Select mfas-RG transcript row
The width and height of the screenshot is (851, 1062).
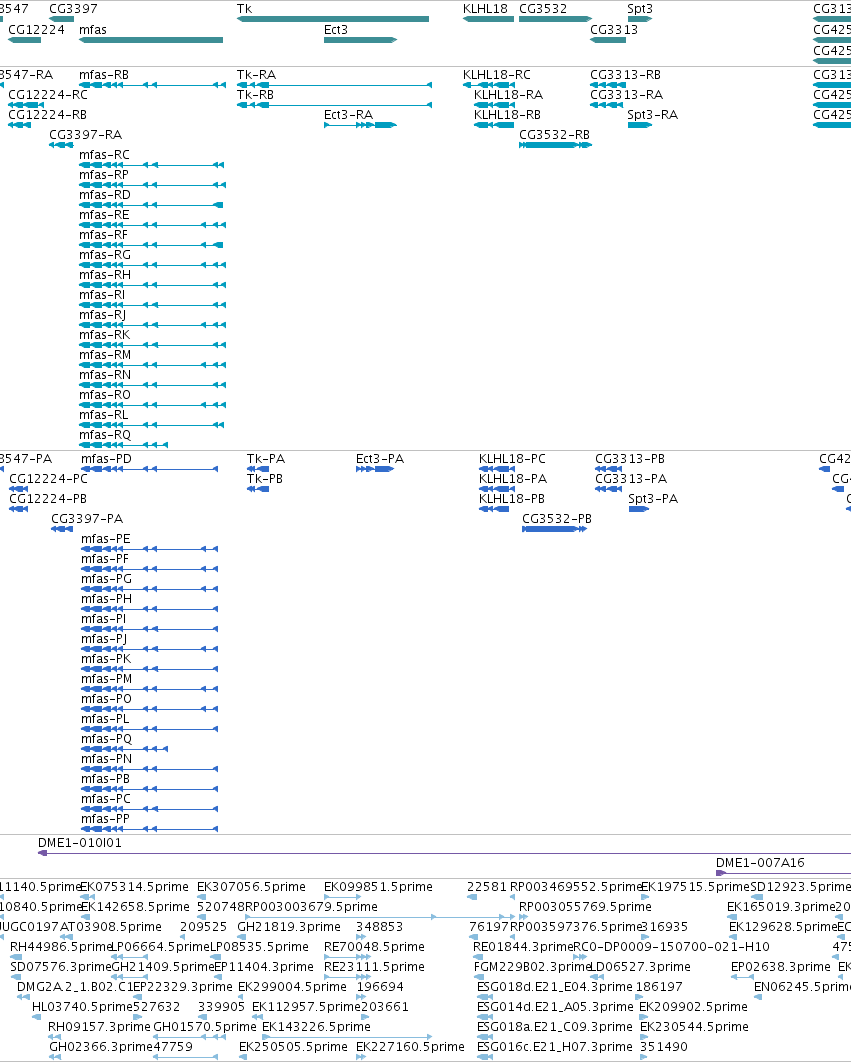(152, 265)
